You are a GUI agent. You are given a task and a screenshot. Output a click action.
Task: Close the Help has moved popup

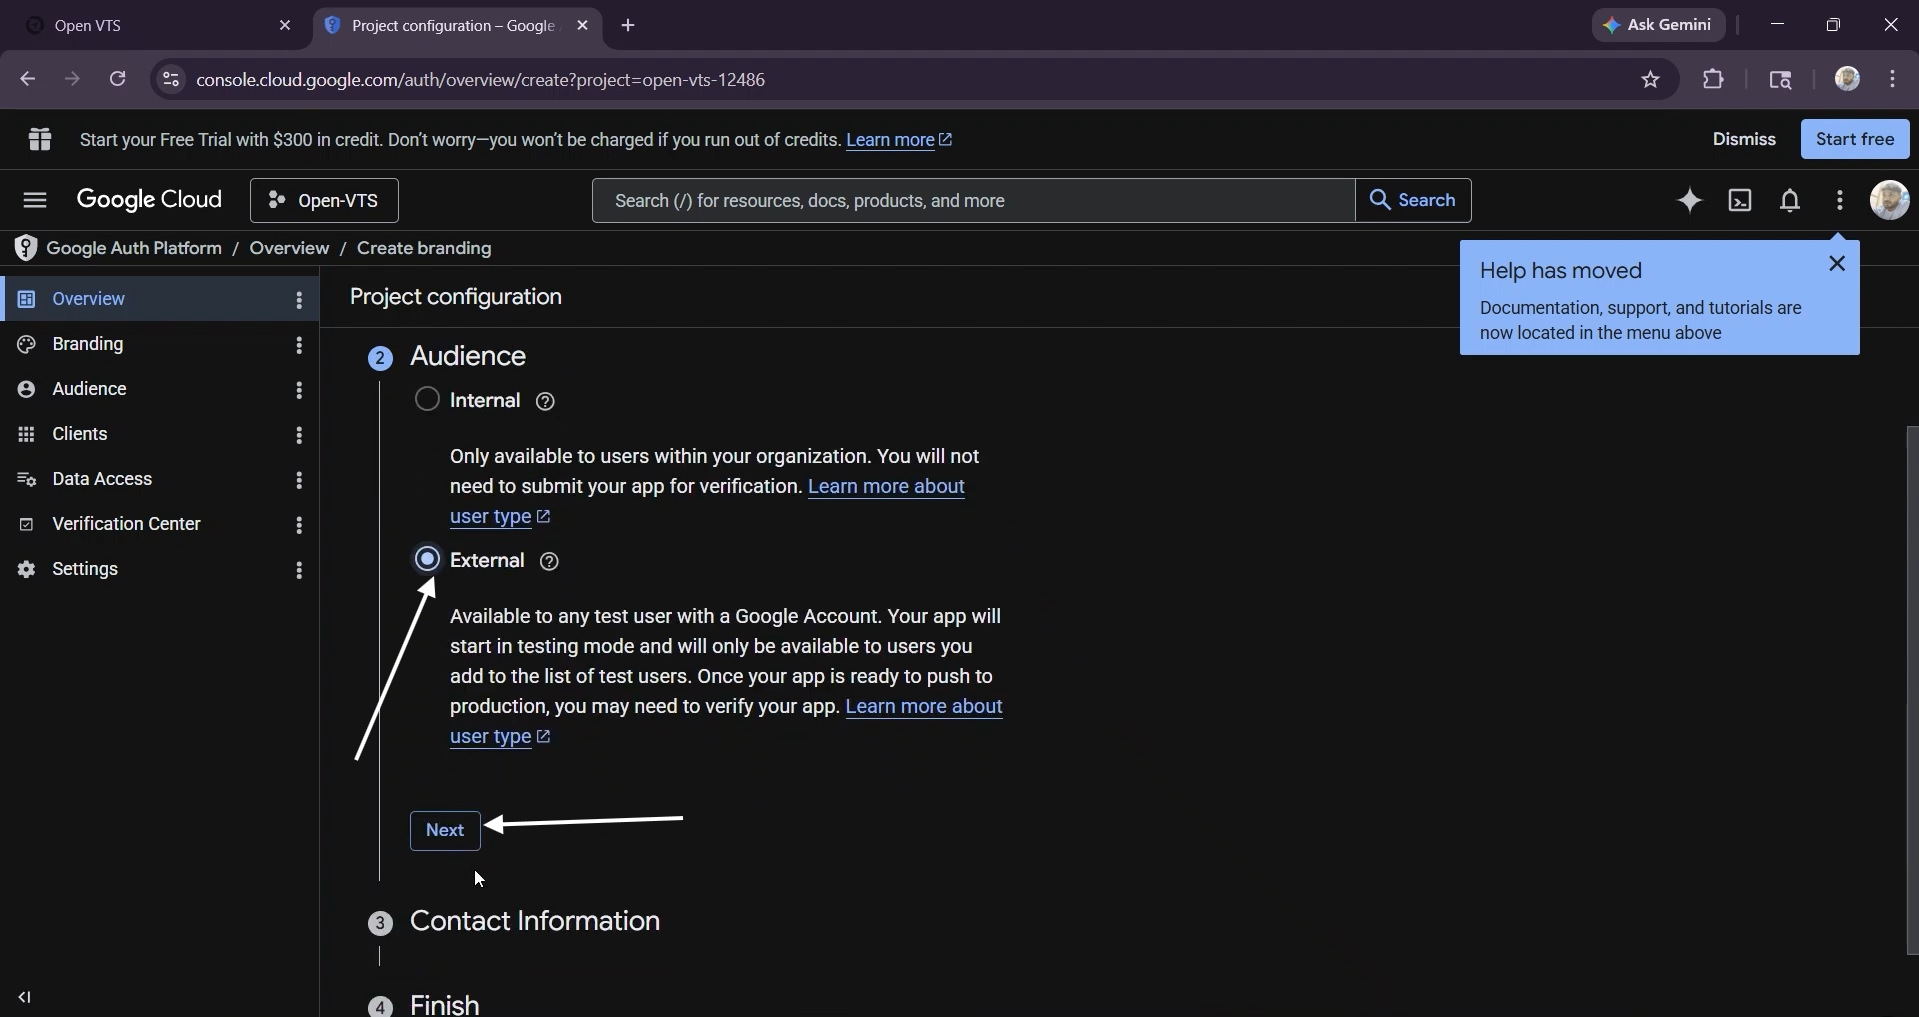(1837, 264)
